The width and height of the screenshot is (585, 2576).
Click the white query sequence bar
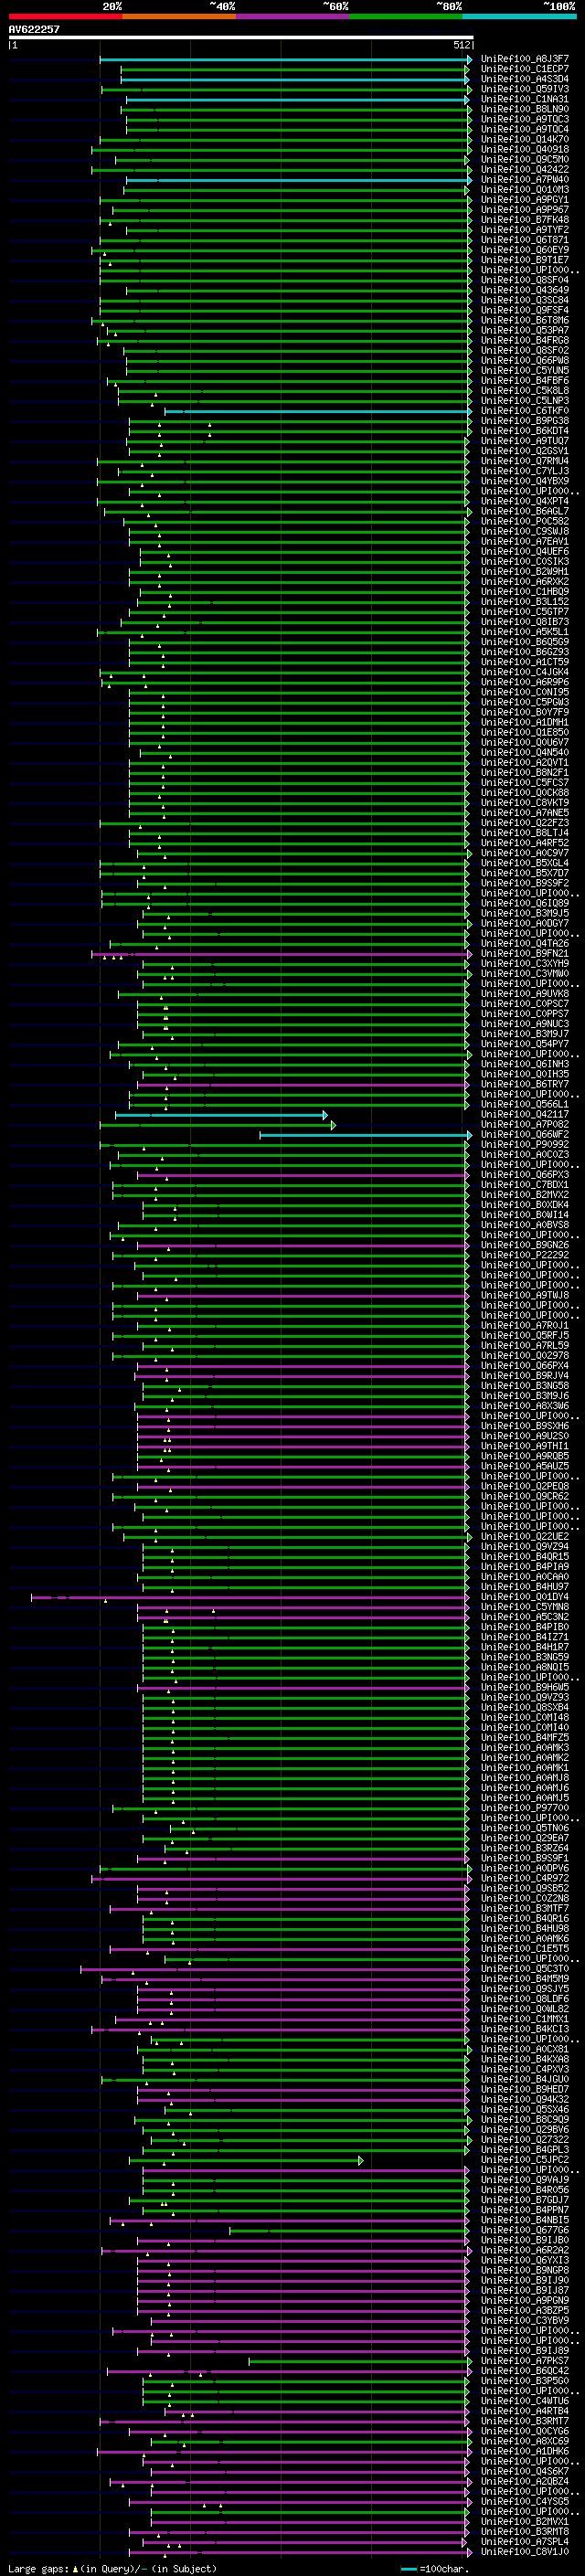pyautogui.click(x=240, y=38)
